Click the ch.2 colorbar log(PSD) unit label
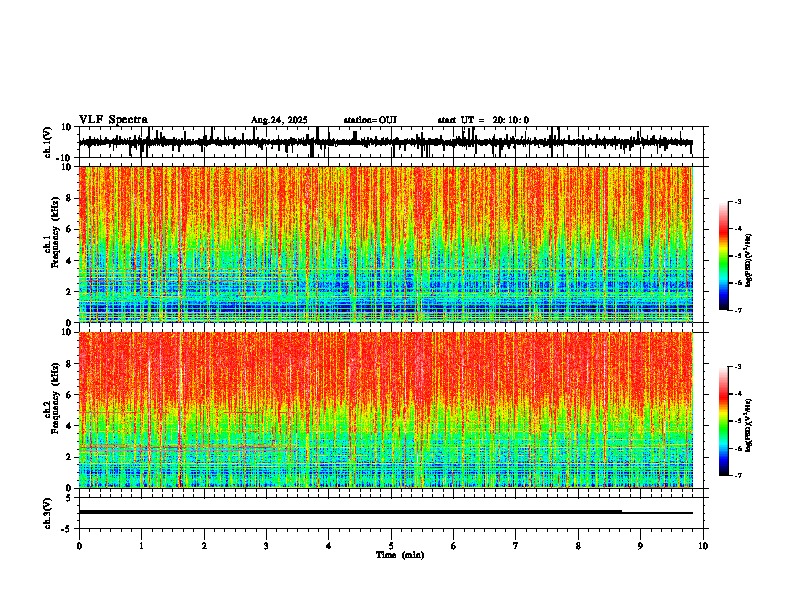 click(x=749, y=425)
